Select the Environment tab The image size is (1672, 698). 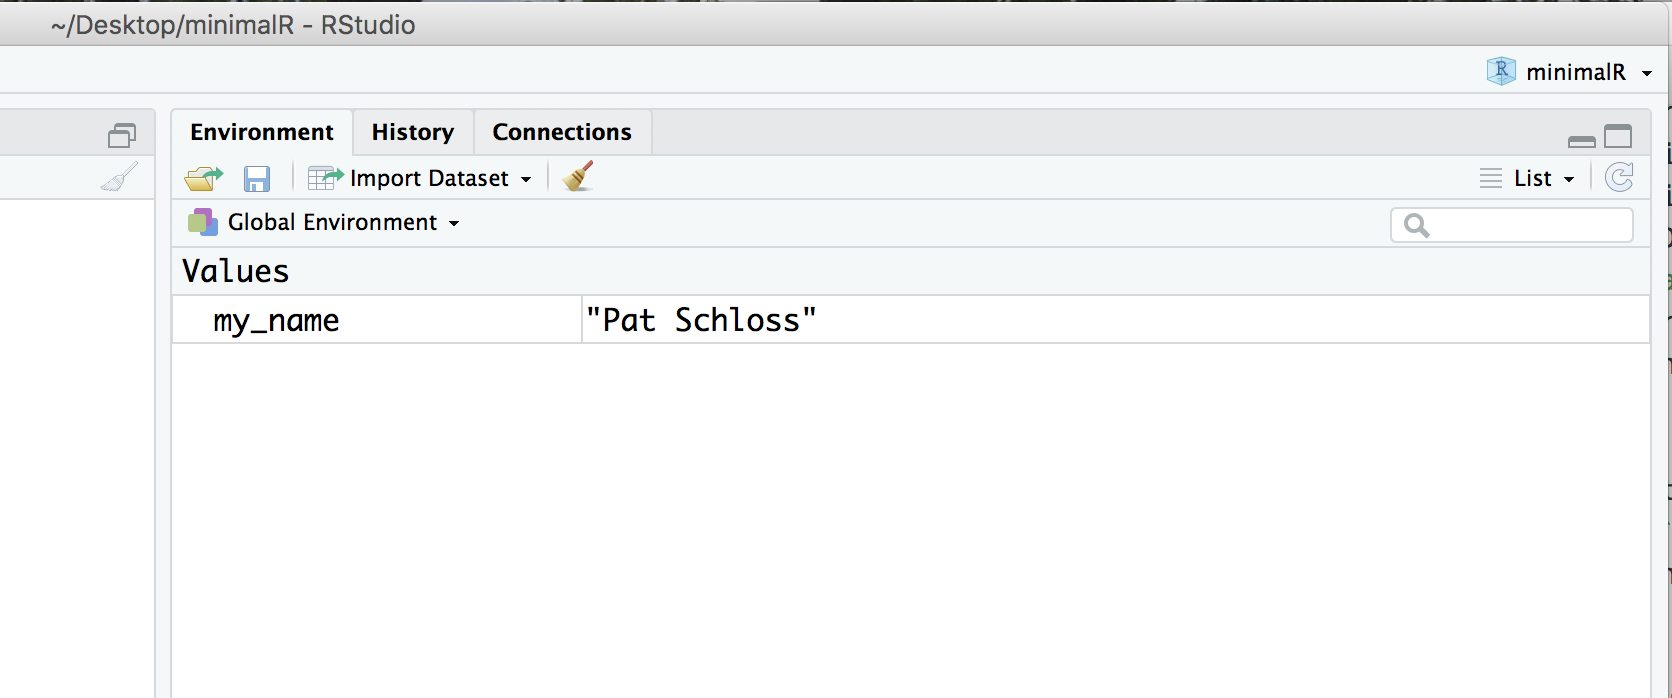(x=262, y=132)
